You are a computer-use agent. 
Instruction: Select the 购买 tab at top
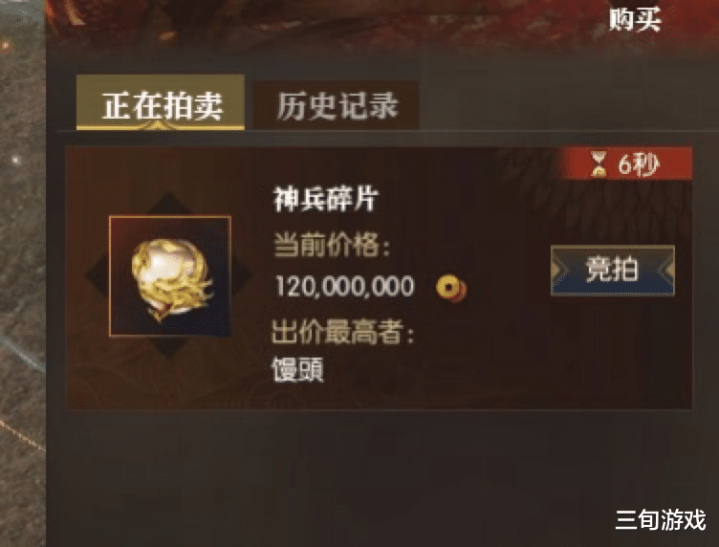pyautogui.click(x=635, y=20)
